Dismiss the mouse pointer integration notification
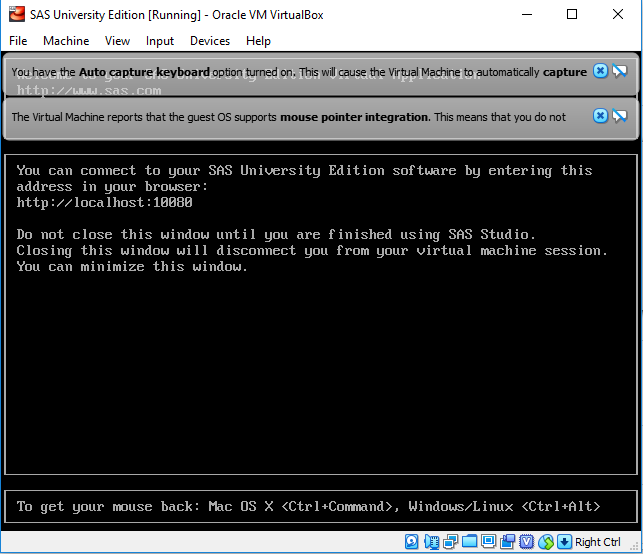The height and width of the screenshot is (554, 643). pyautogui.click(x=600, y=116)
